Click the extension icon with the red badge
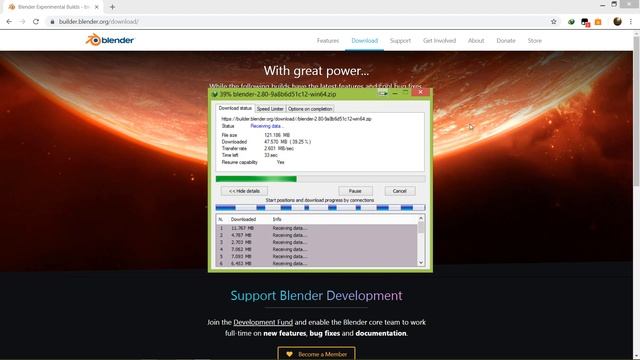640x360 pixels. 585,22
